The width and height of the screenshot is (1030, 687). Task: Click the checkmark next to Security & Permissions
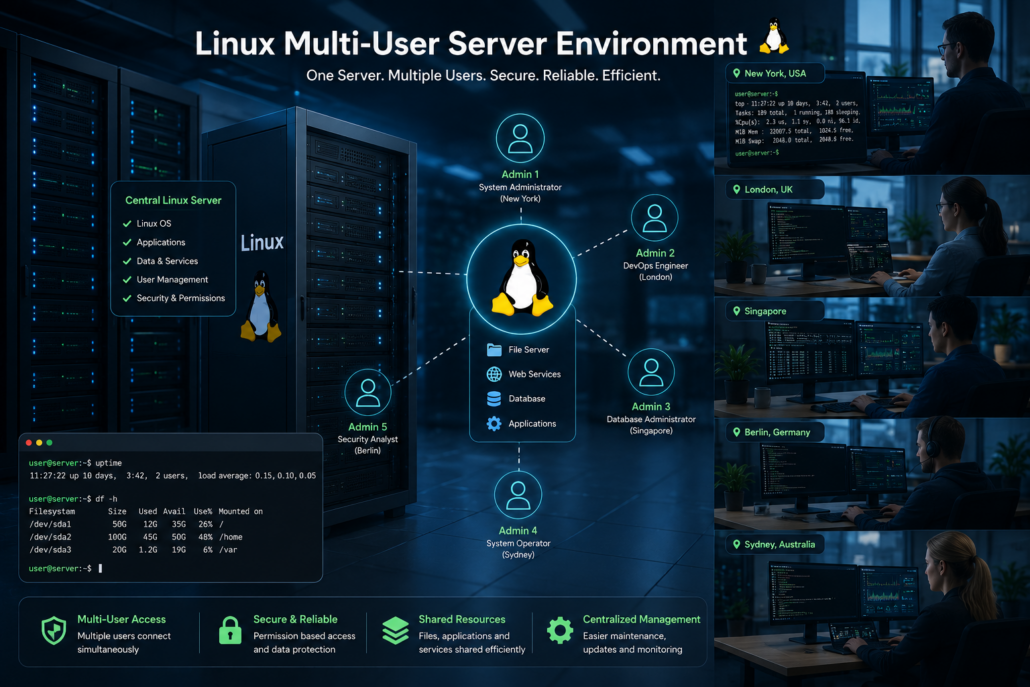pos(127,298)
